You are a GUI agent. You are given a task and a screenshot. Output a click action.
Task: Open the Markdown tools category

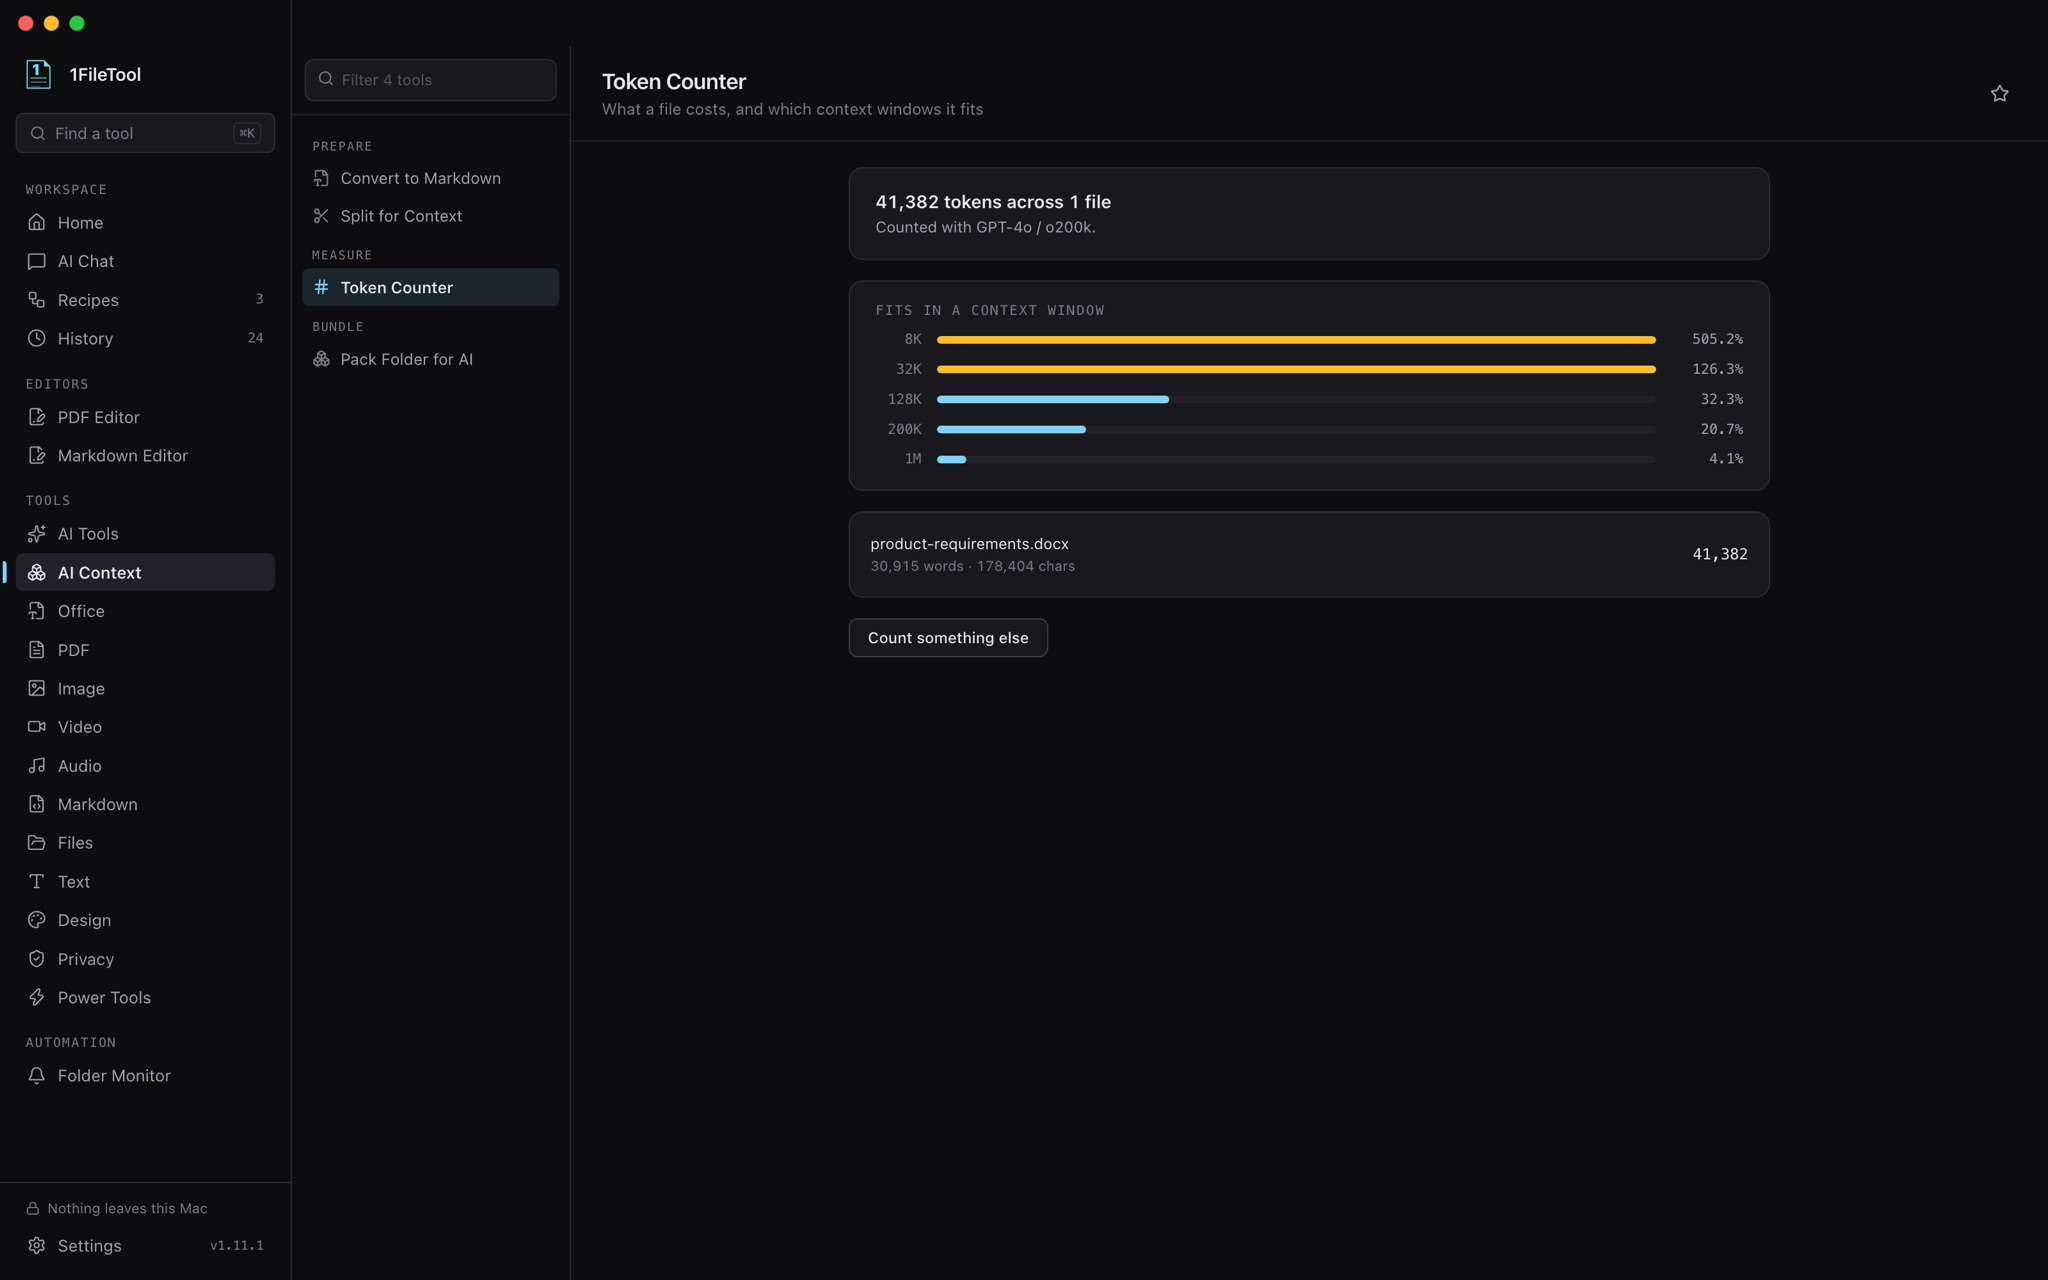[x=145, y=804]
